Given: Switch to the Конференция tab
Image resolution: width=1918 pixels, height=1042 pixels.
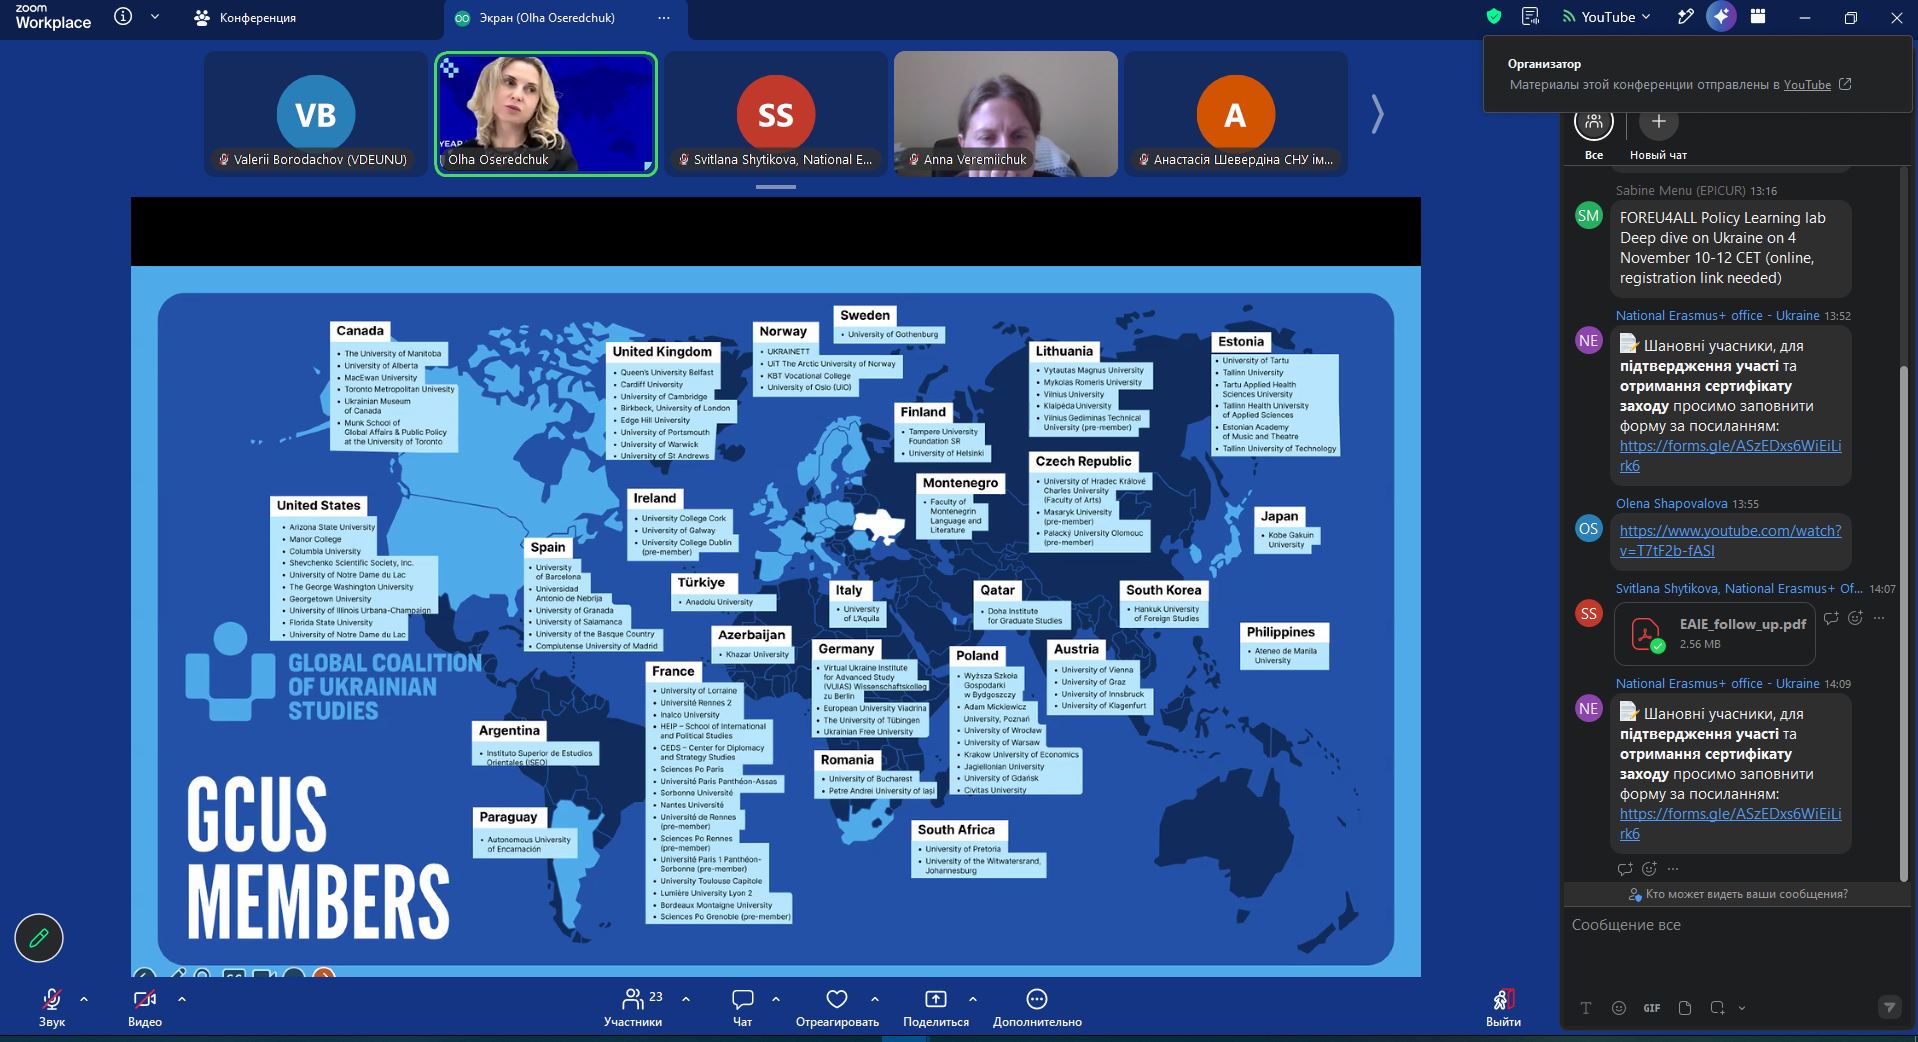Looking at the screenshot, I should [245, 17].
